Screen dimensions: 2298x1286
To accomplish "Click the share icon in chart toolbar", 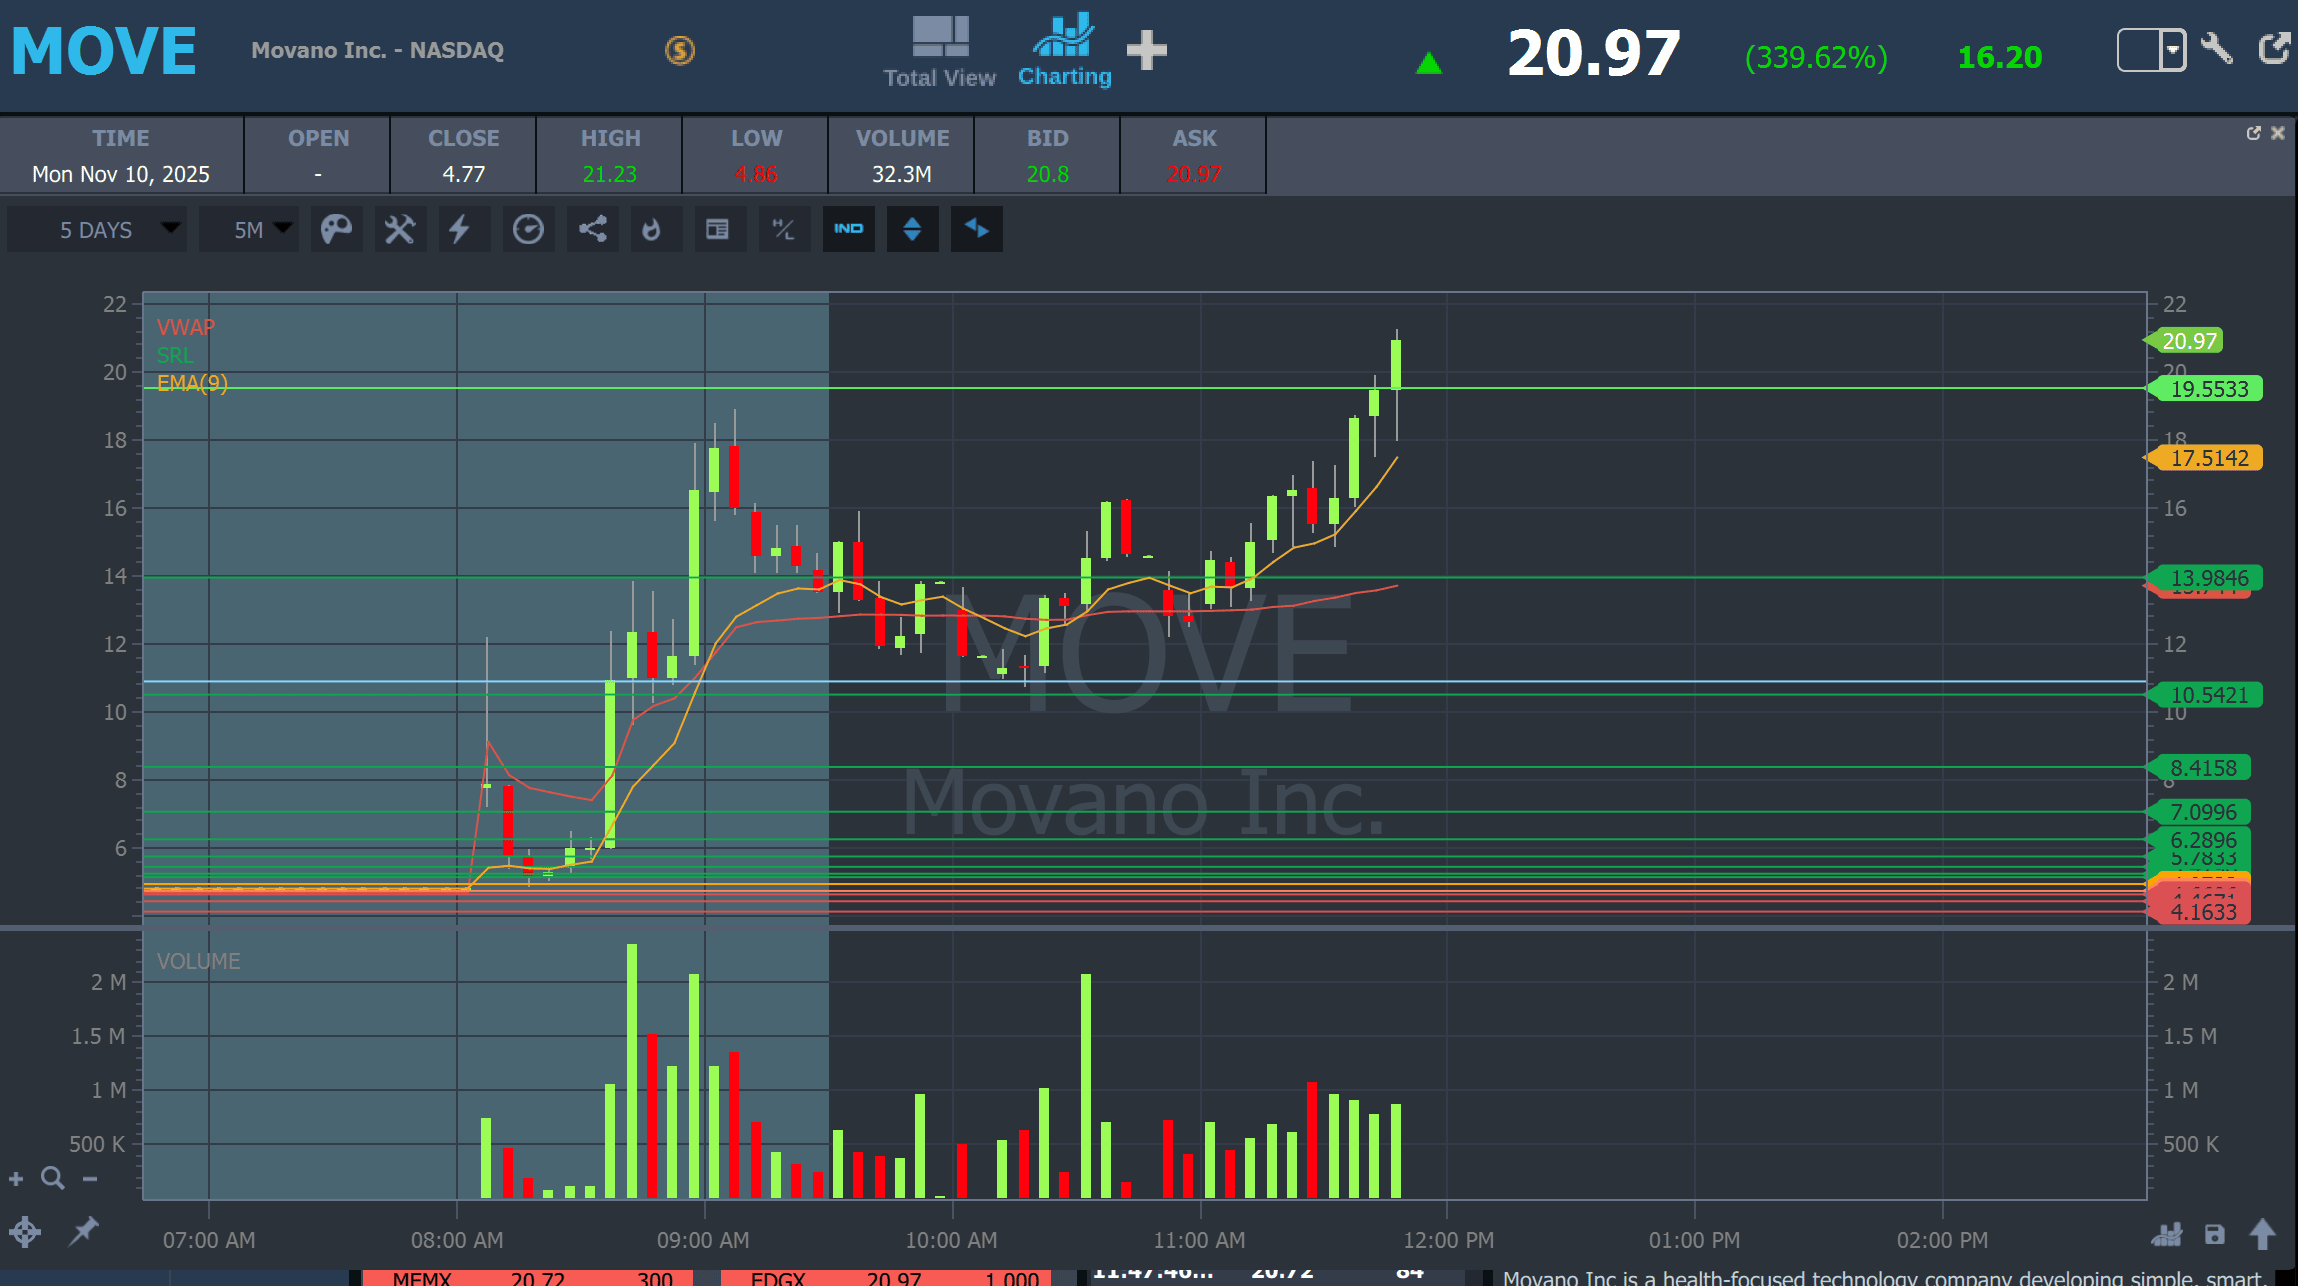I will (593, 229).
